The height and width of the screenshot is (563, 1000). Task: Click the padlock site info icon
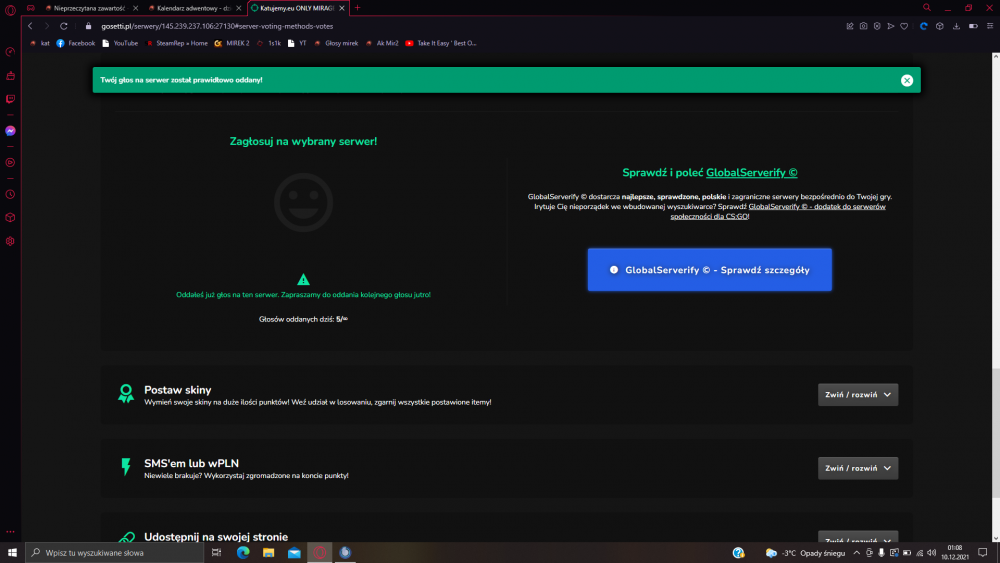[x=89, y=26]
